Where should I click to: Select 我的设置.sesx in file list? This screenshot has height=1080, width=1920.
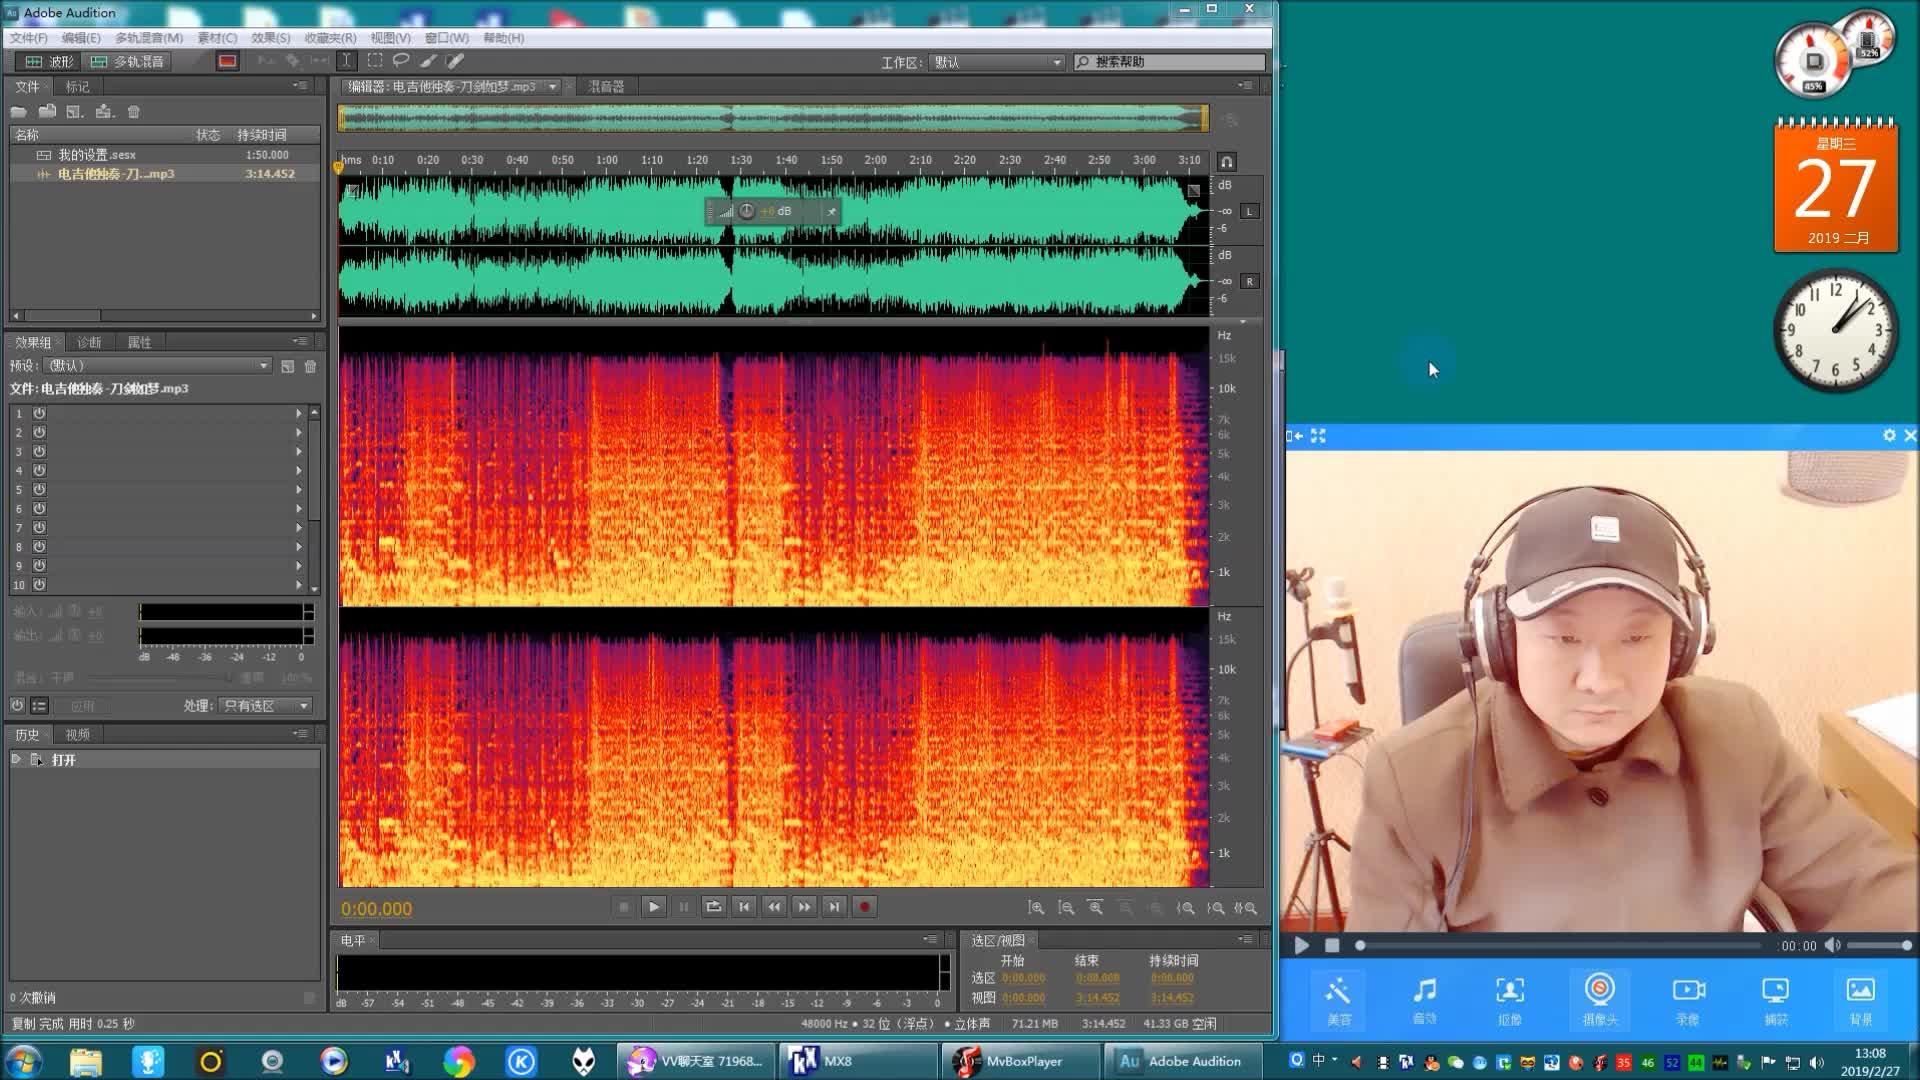tap(165, 155)
